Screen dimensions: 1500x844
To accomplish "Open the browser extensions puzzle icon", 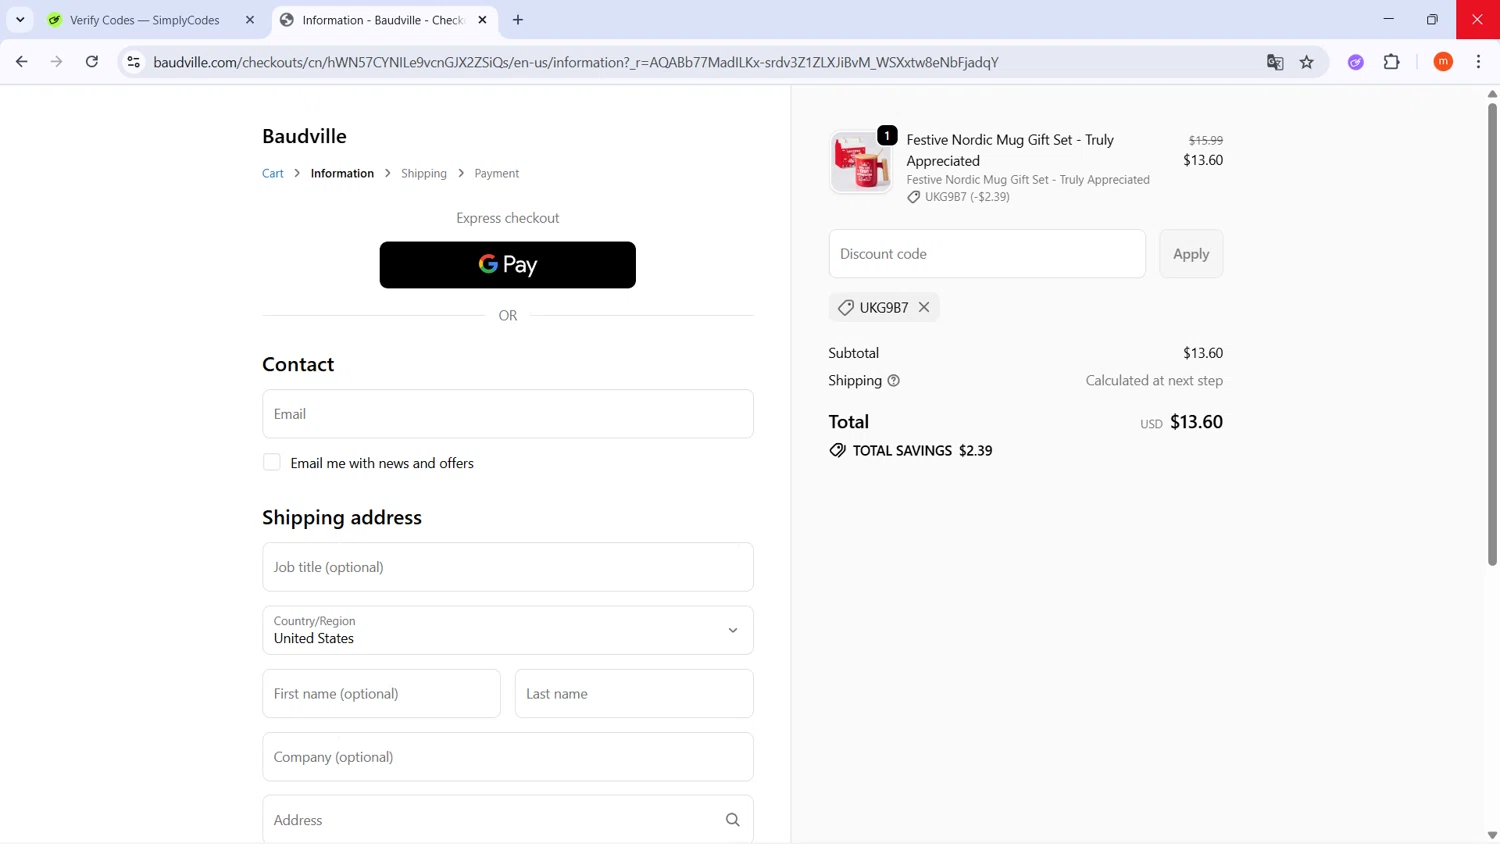I will click(1392, 62).
